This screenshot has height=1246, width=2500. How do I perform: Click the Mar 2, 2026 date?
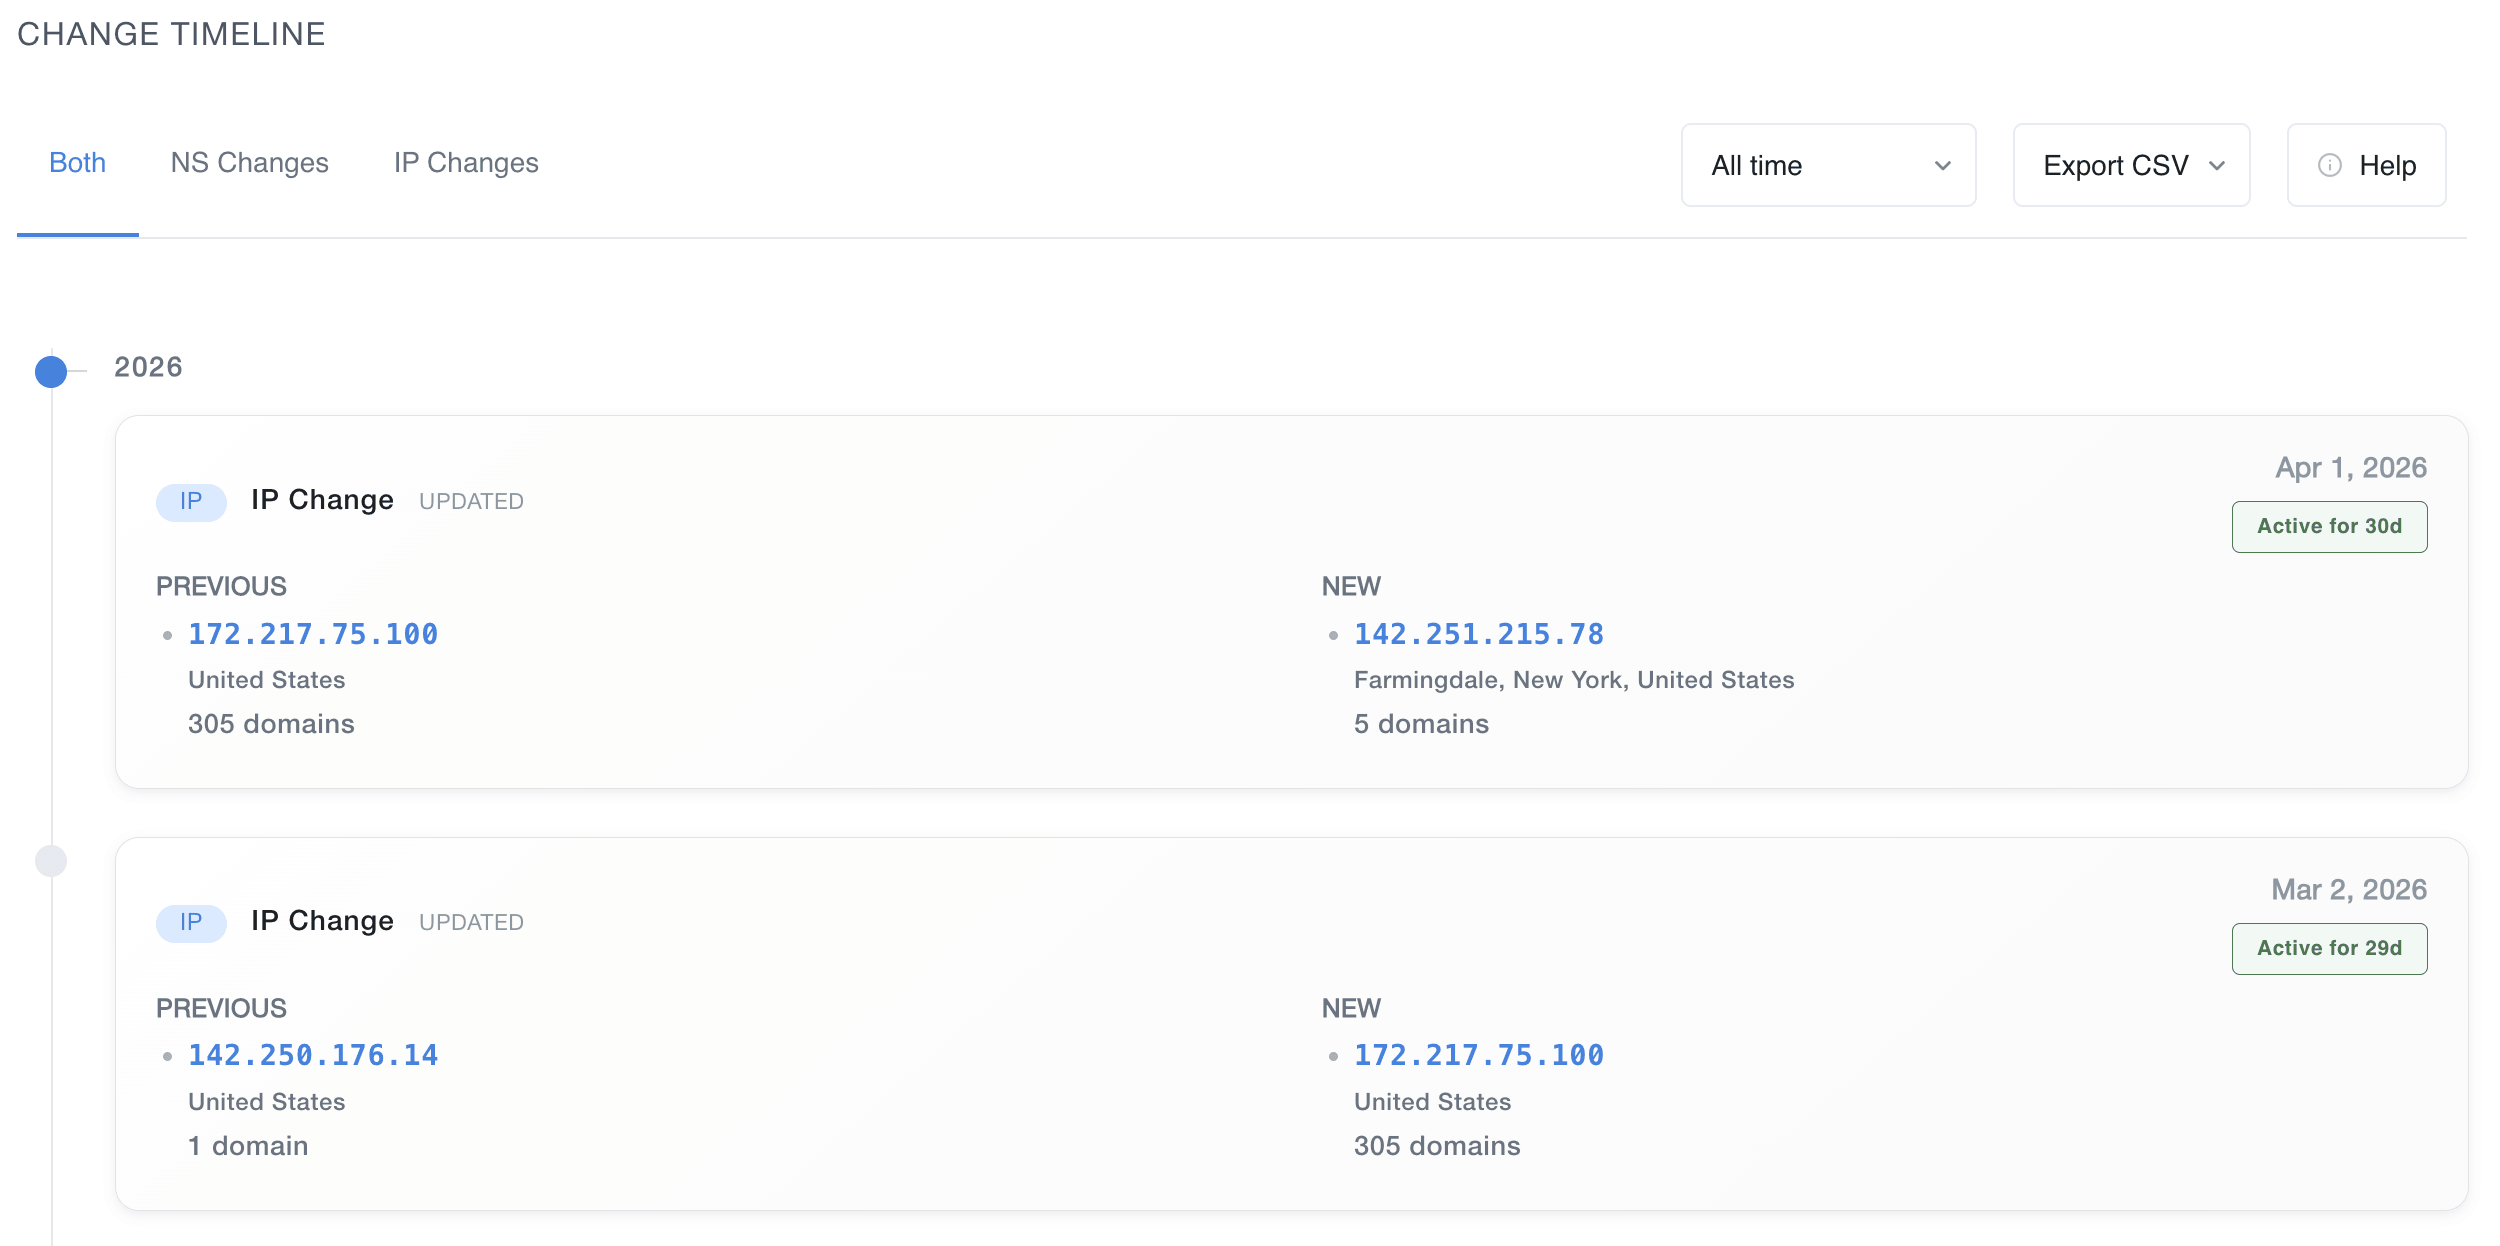(x=2349, y=890)
